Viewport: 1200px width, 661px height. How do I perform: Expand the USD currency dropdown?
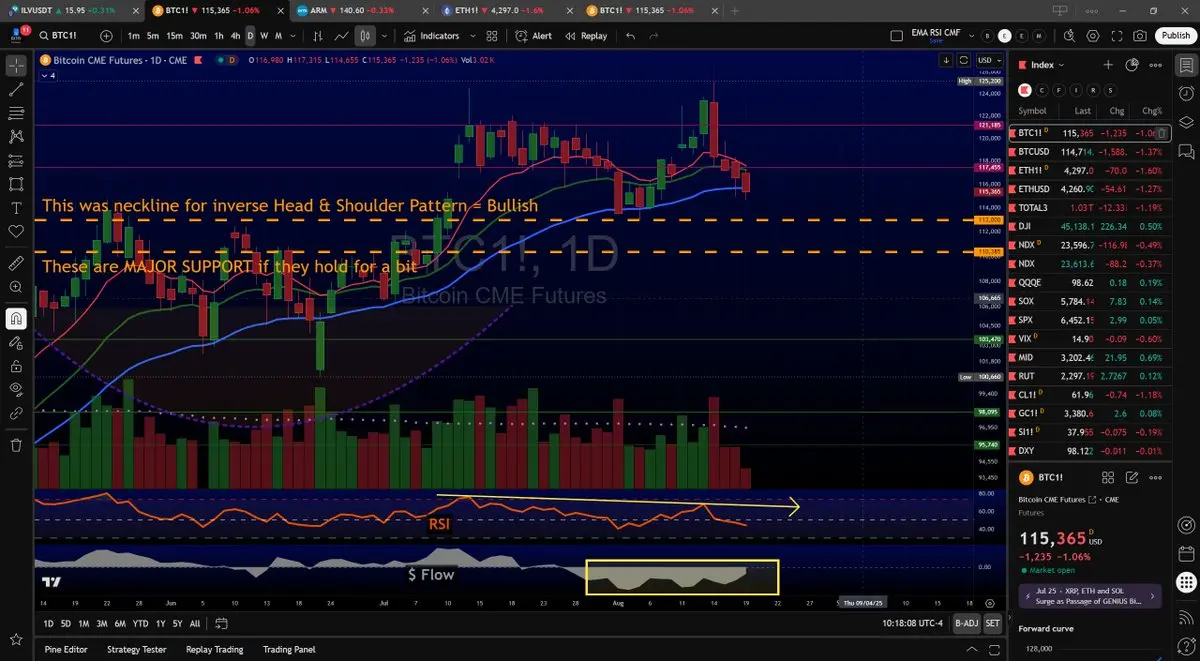tap(990, 60)
